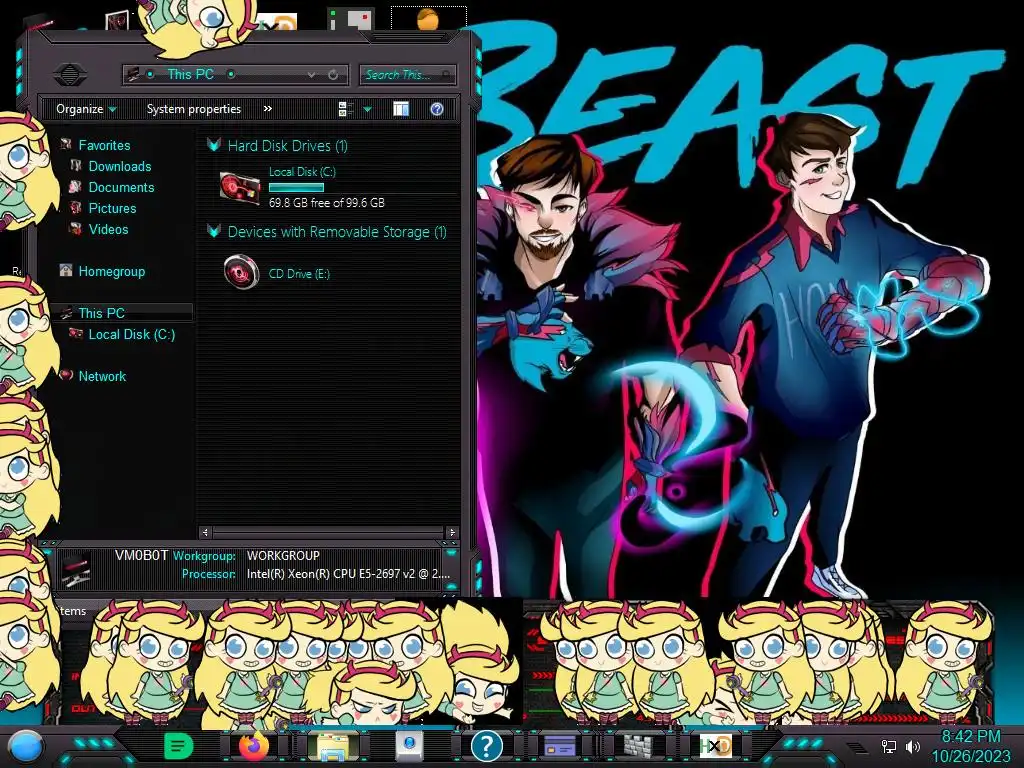Click the horizontal scrollbar left arrow
The height and width of the screenshot is (768, 1024).
click(x=205, y=532)
